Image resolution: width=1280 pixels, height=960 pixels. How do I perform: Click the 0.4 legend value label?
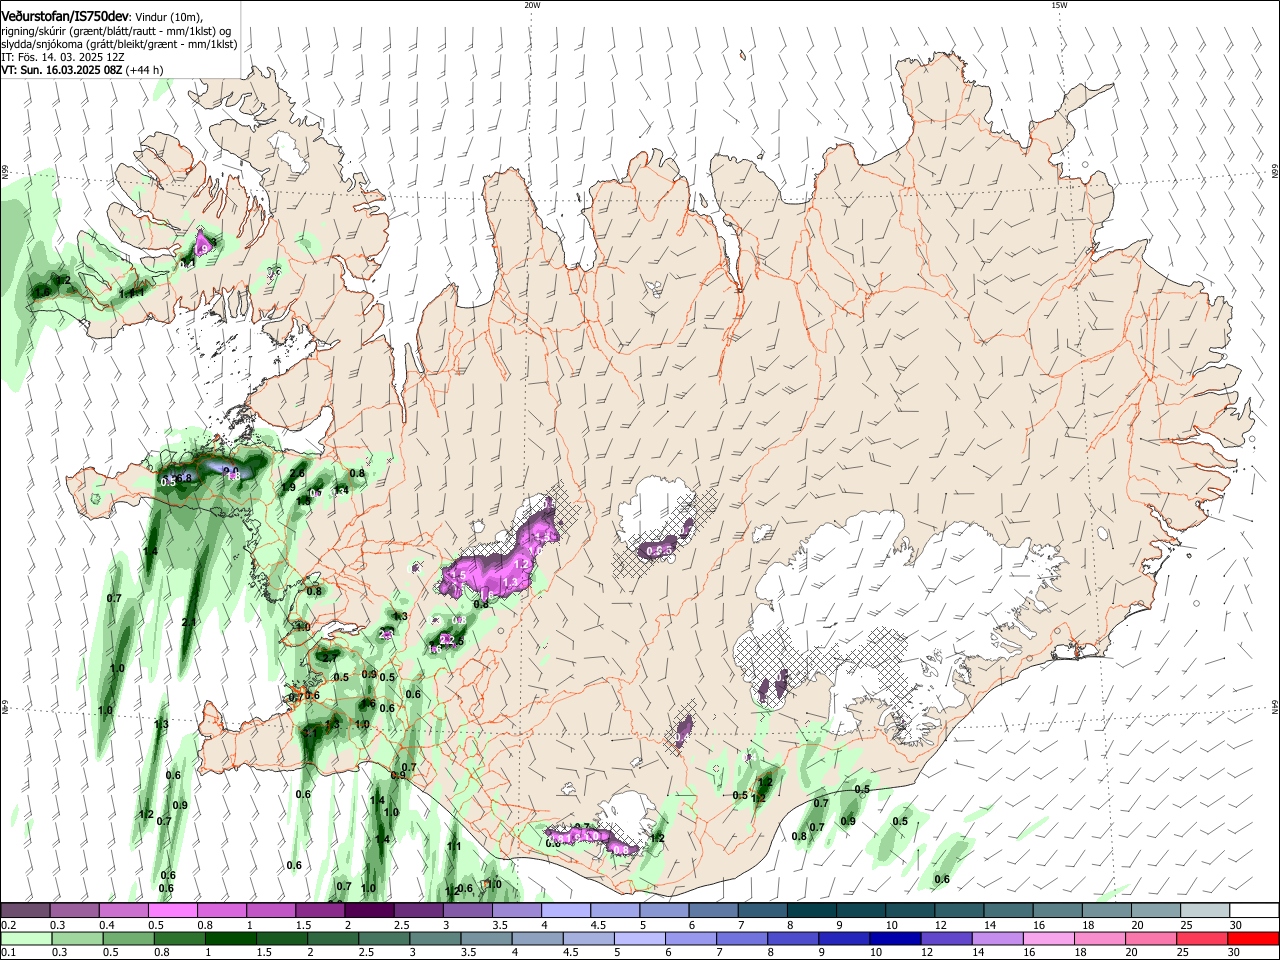[107, 925]
